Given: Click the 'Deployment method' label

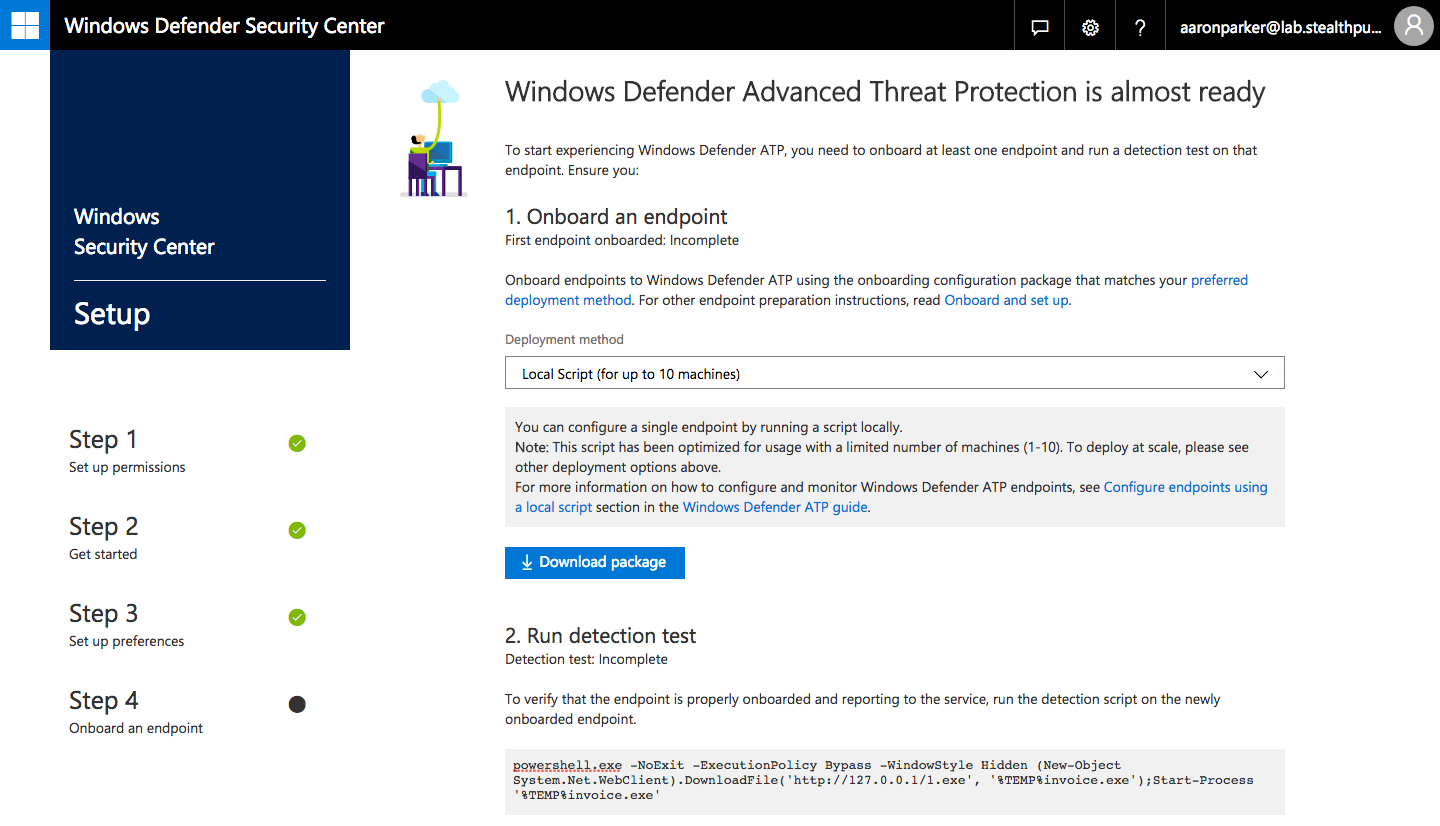Looking at the screenshot, I should click(x=564, y=340).
